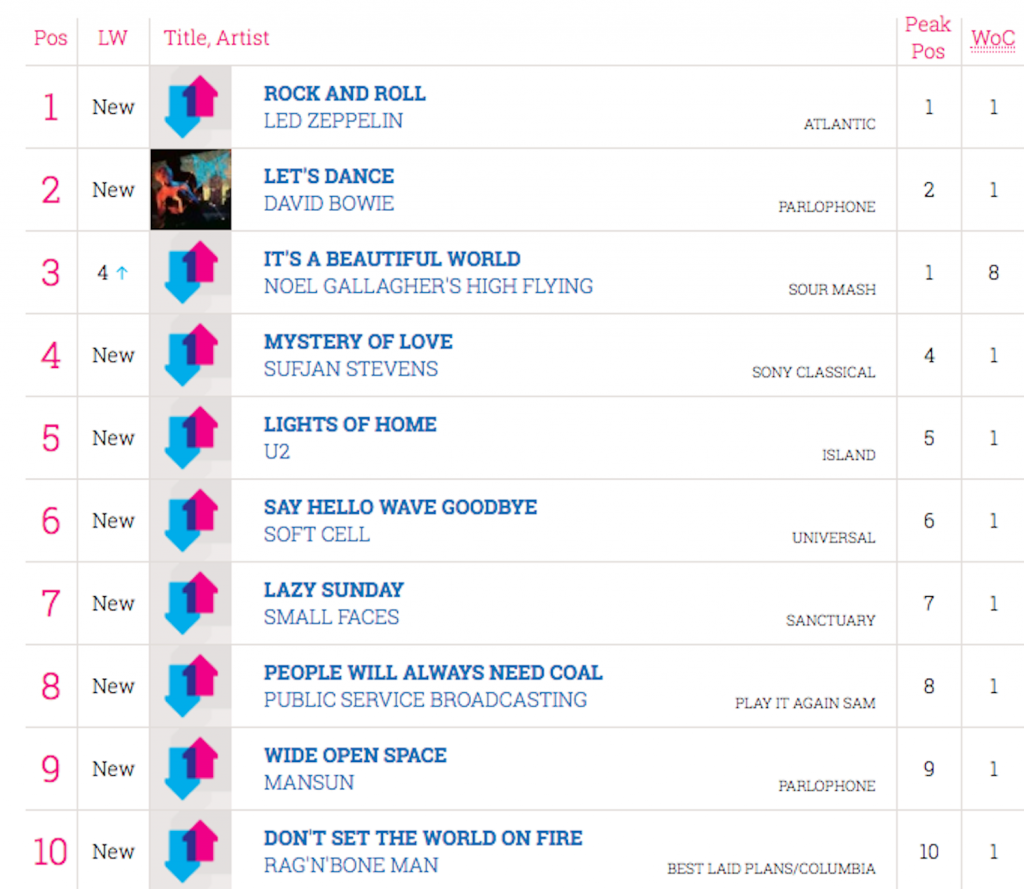Open Public Service Broadcasting artist link
Viewport: 1024px width, 889px height.
[x=425, y=700]
